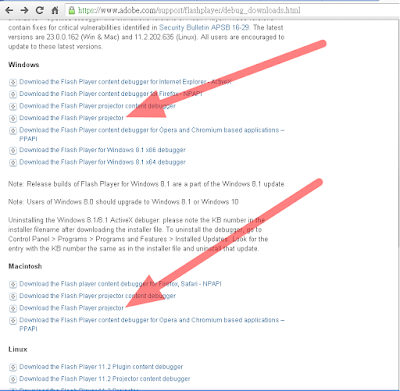Download Windows Flash Player projector
The image size is (400, 391).
click(x=71, y=118)
